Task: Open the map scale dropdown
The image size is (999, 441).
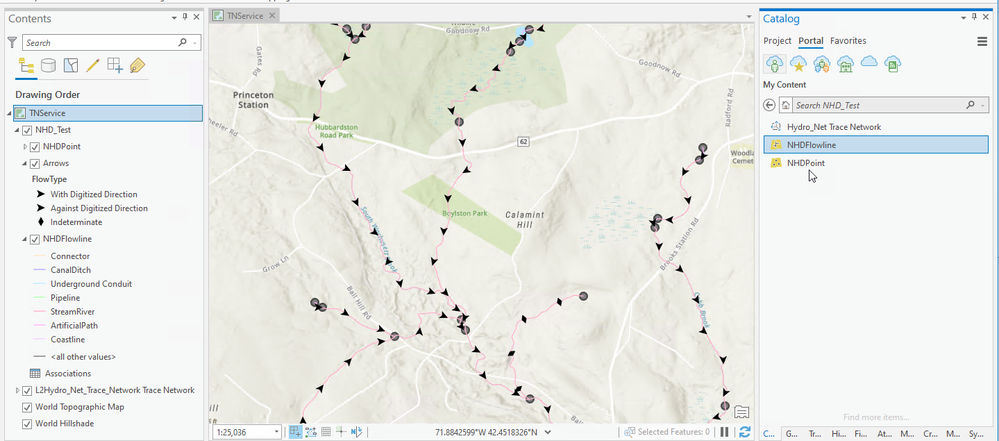Action: pyautogui.click(x=277, y=432)
